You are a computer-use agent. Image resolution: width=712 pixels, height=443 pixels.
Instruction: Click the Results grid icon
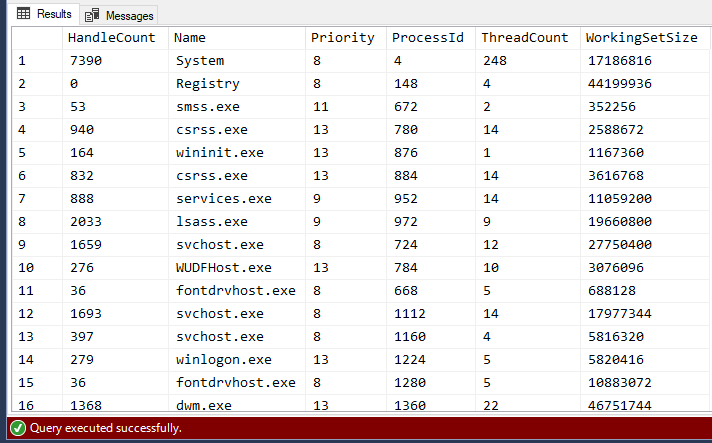[x=23, y=14]
